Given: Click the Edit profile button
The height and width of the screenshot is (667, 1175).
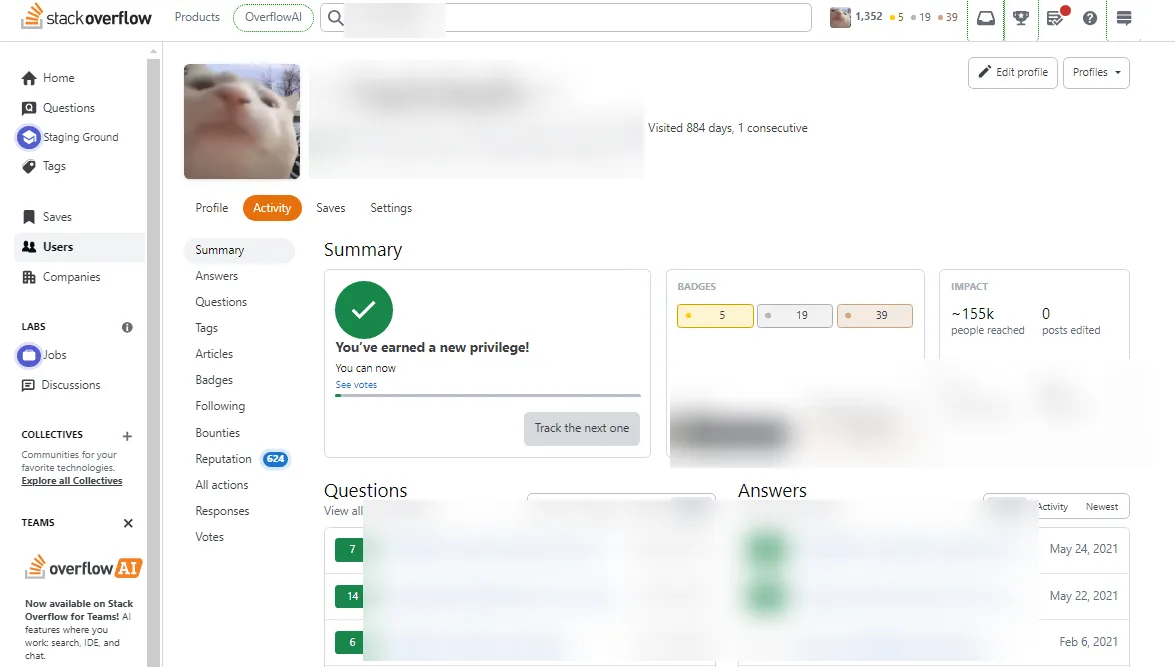Looking at the screenshot, I should tap(1012, 73).
